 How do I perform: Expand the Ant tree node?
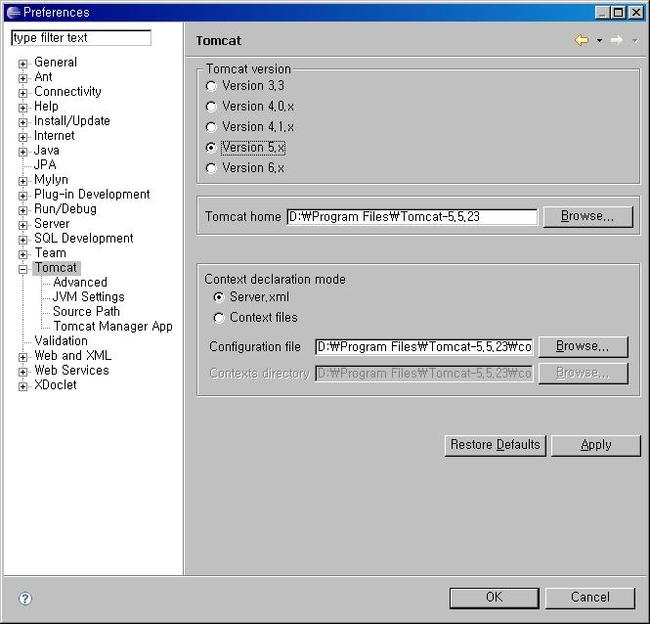pyautogui.click(x=23, y=78)
